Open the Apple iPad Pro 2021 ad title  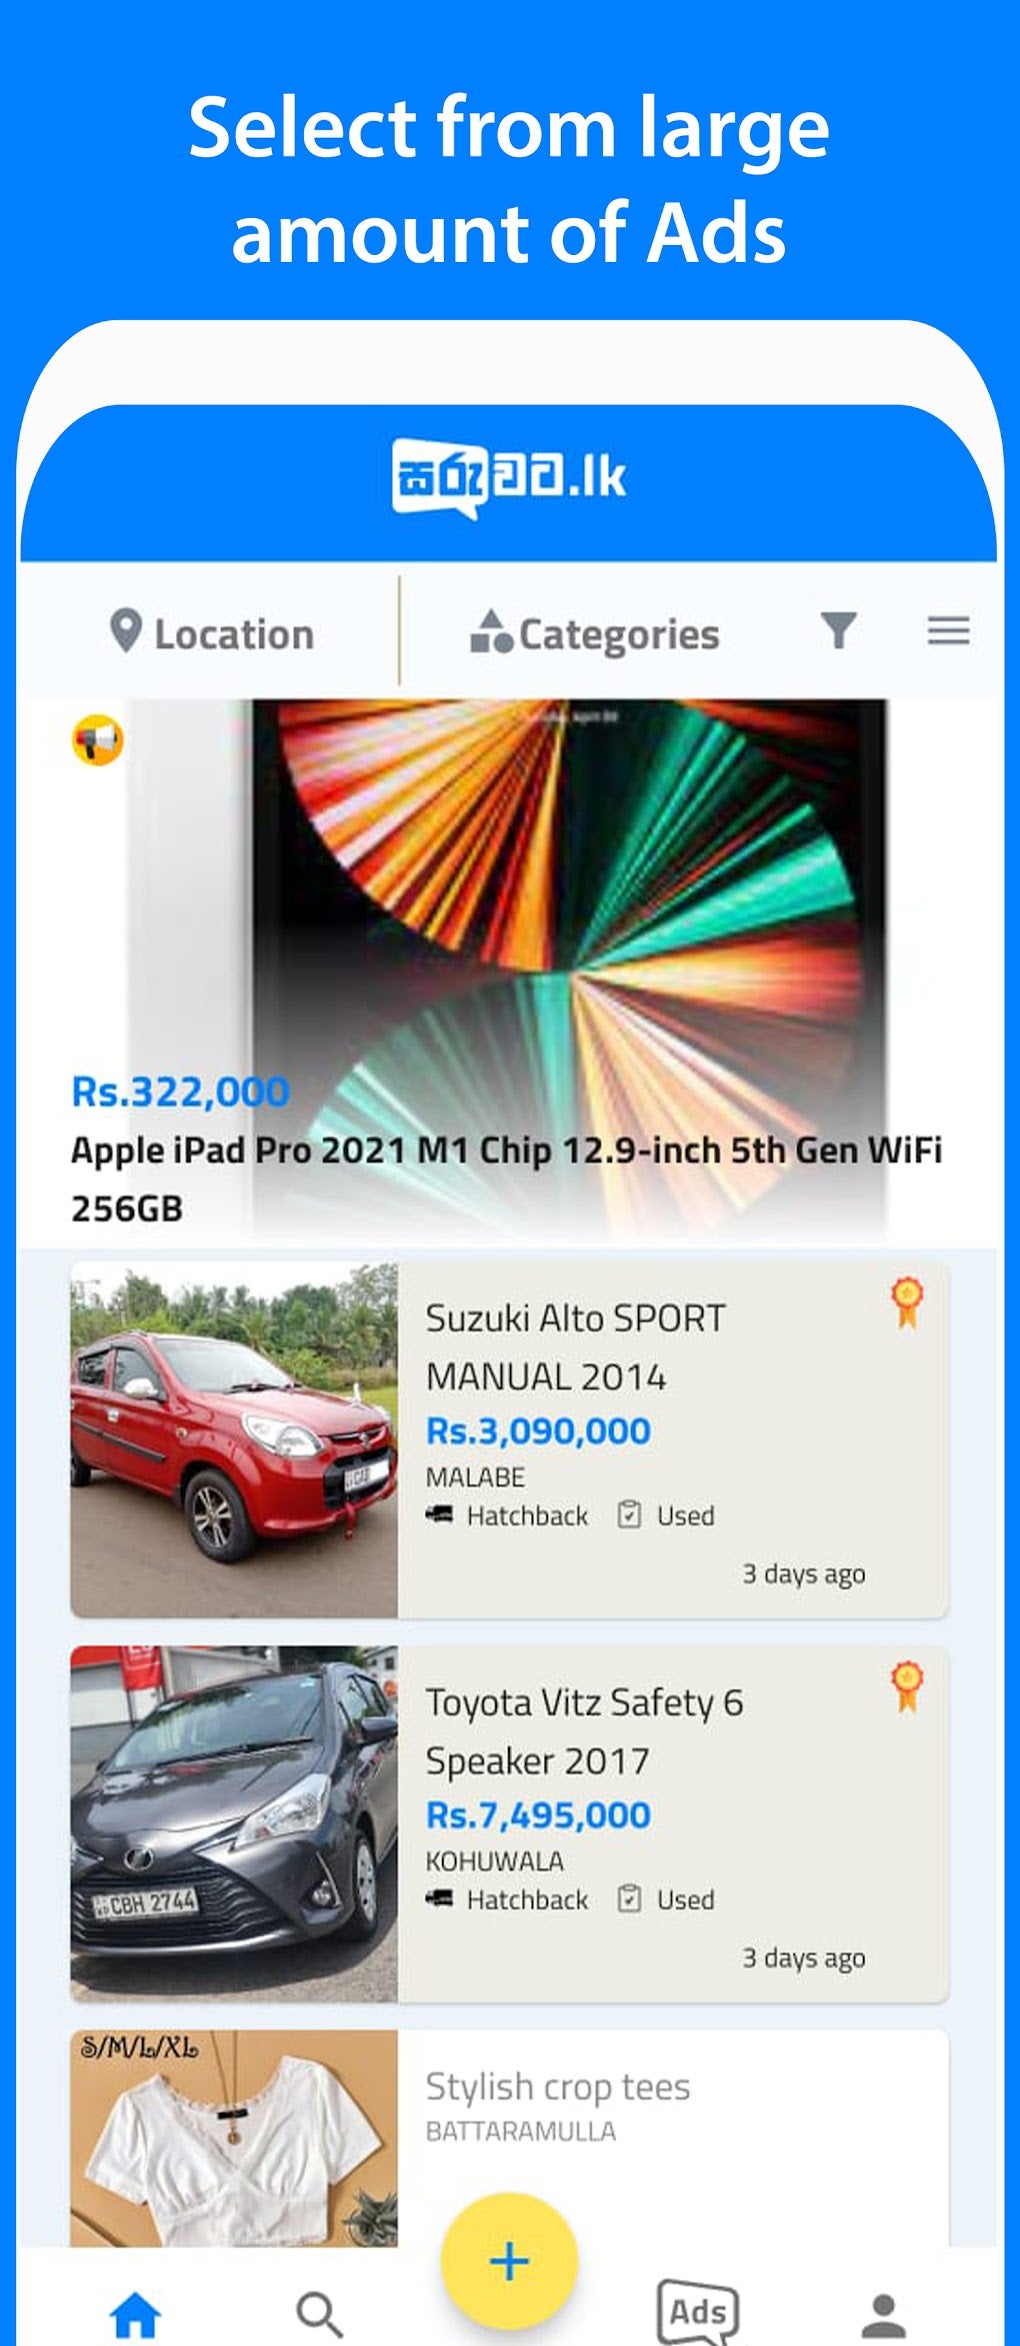pos(506,1179)
